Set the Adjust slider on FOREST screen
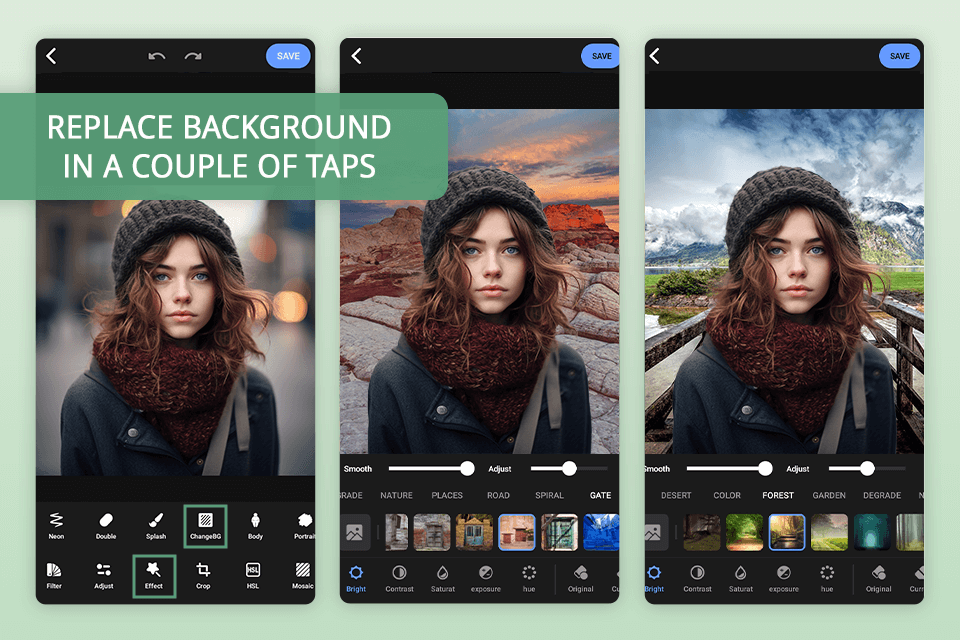Image resolution: width=960 pixels, height=640 pixels. (x=867, y=469)
